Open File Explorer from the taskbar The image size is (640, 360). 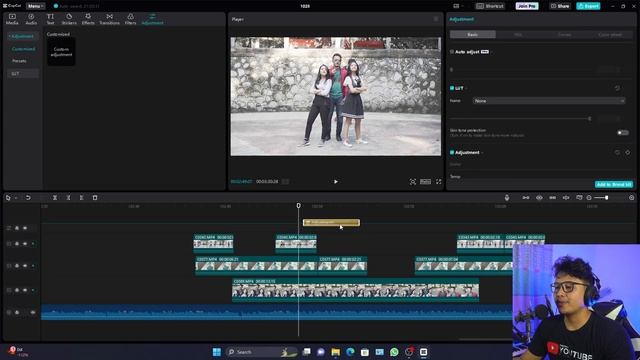point(336,352)
